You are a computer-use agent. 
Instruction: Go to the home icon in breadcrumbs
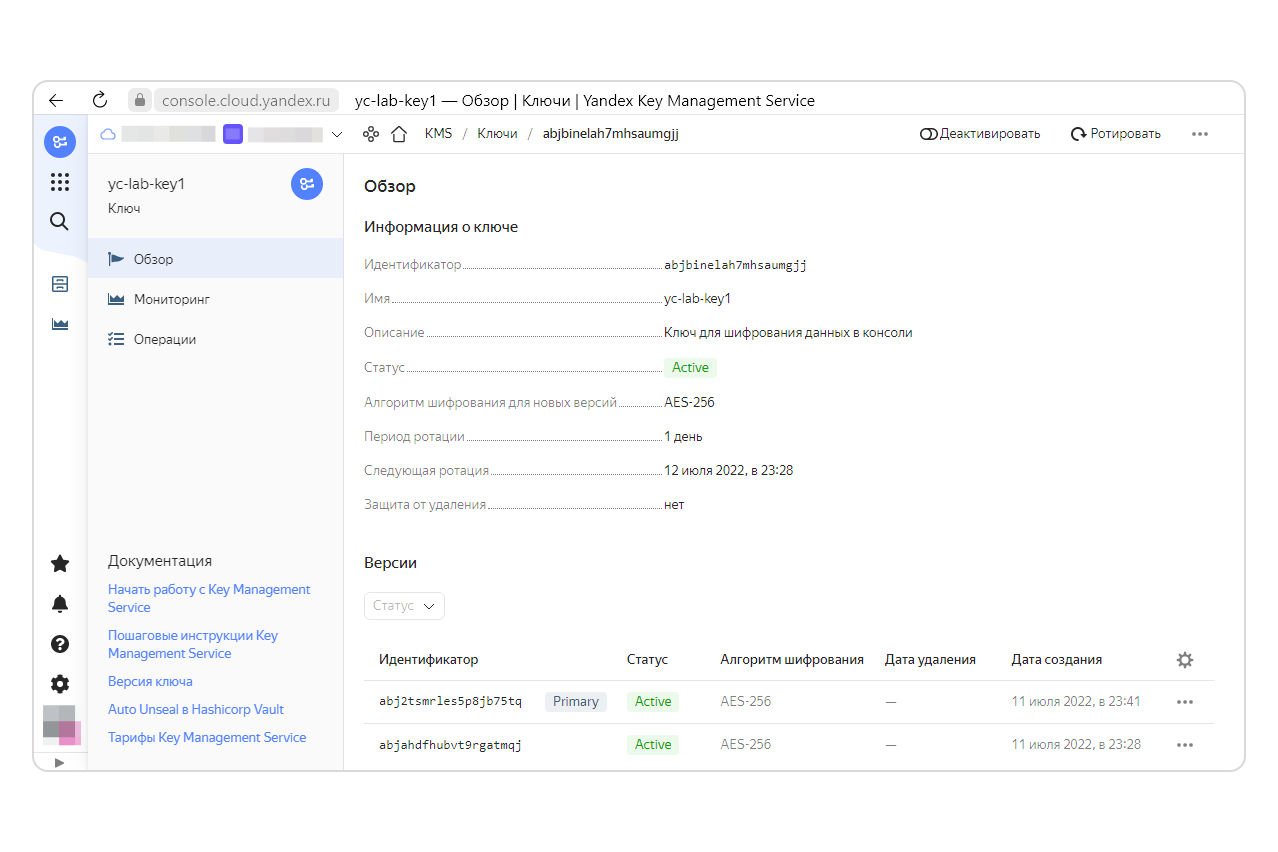click(399, 134)
